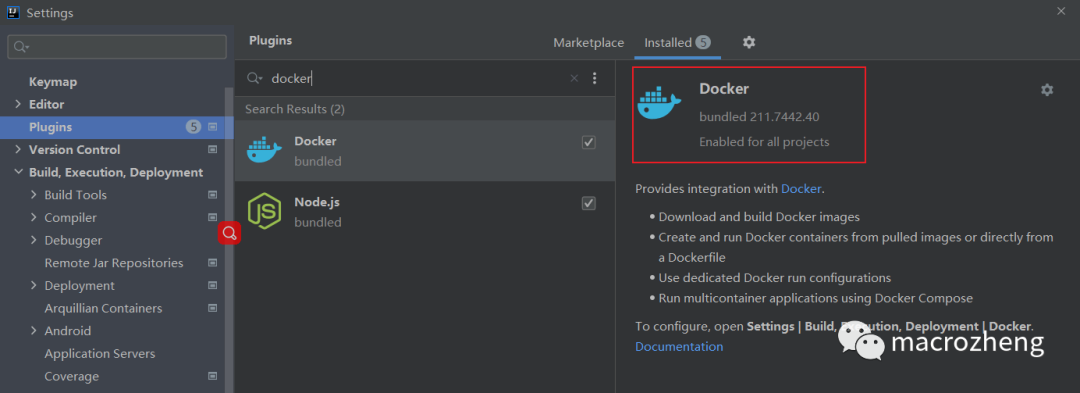Click the Docker whale icon in results

(x=264, y=151)
